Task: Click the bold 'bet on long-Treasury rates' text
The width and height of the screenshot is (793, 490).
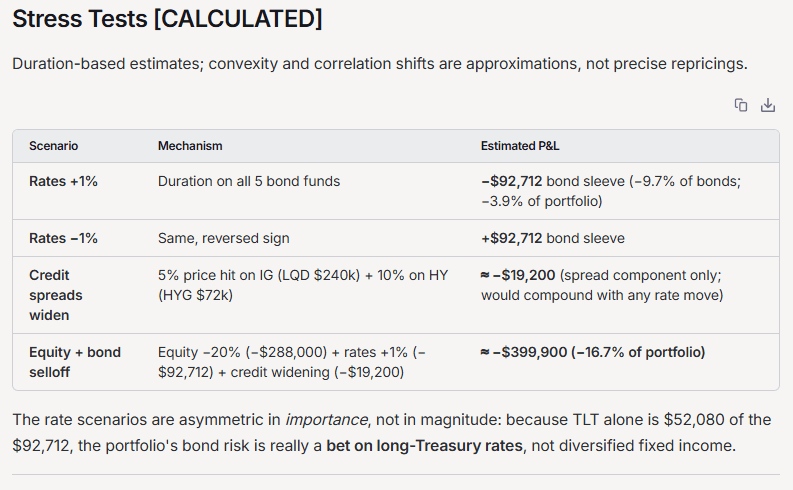Action: [x=424, y=446]
